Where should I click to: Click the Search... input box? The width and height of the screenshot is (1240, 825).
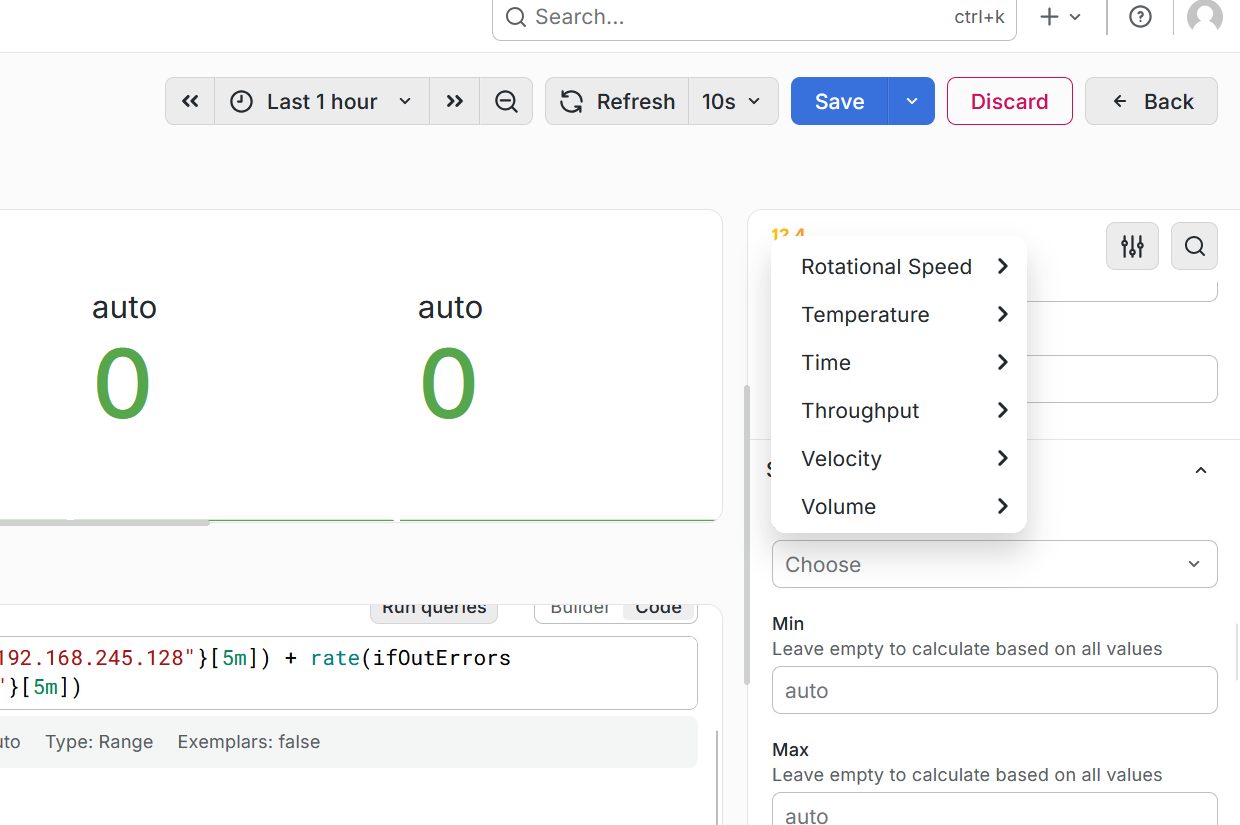click(754, 17)
